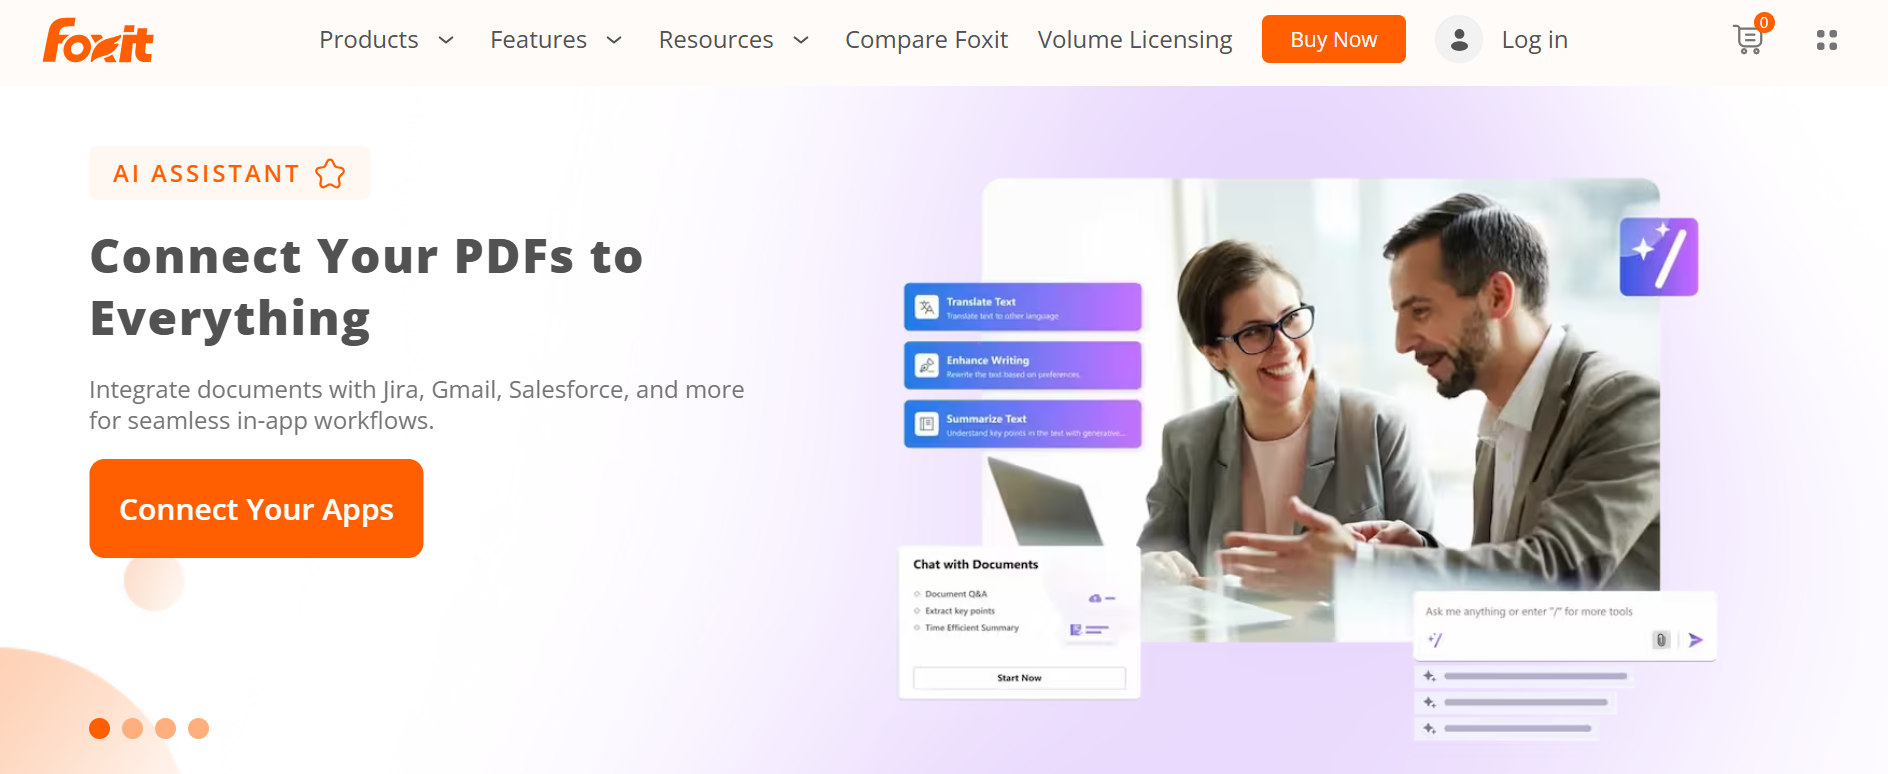Open the Compare Foxit page
Screen dimensions: 1888x774
pyautogui.click(x=926, y=40)
